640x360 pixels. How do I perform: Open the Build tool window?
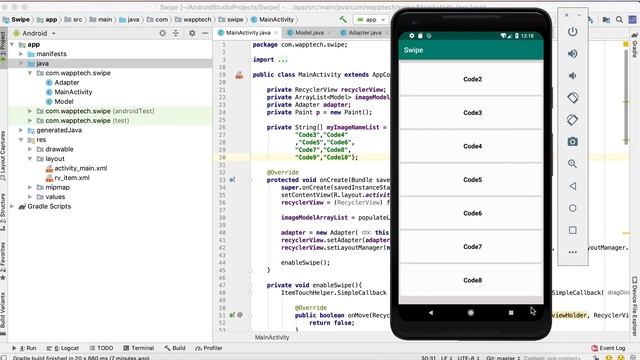[x=175, y=348]
